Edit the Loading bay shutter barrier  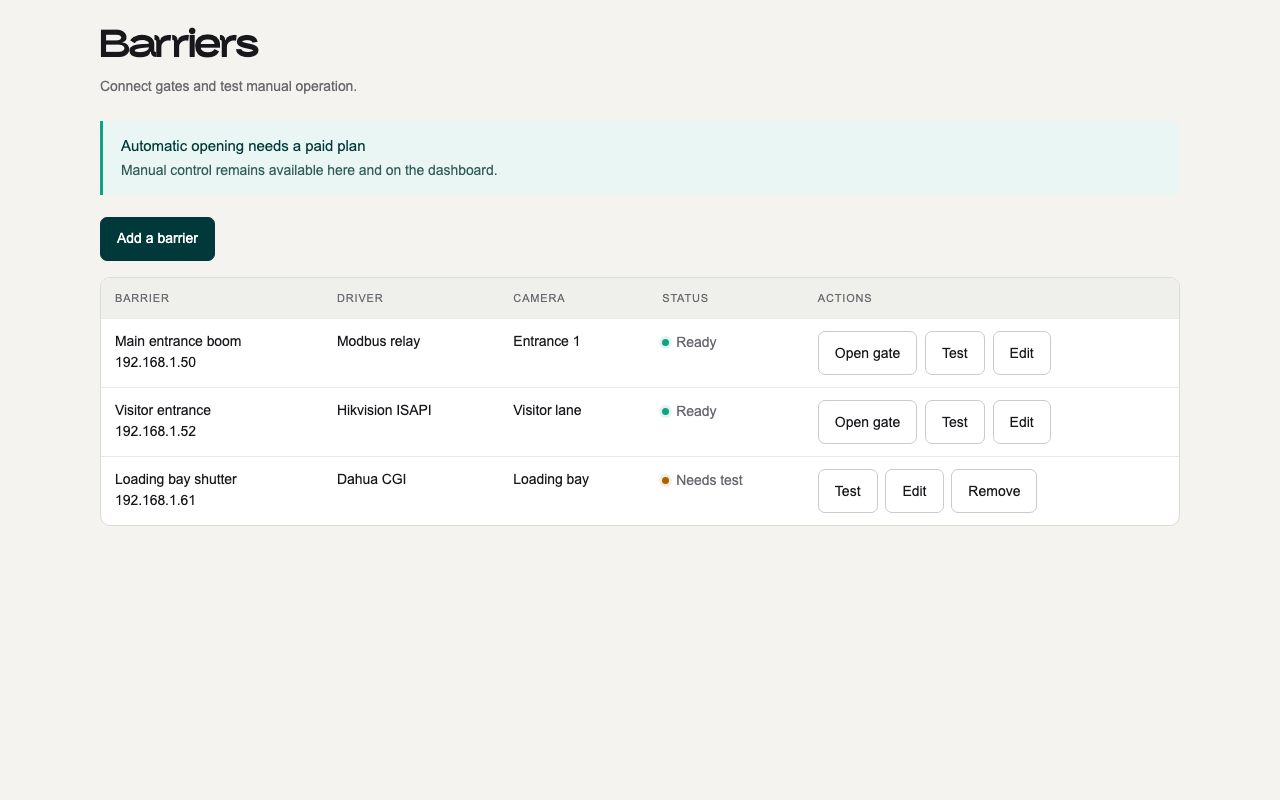914,491
